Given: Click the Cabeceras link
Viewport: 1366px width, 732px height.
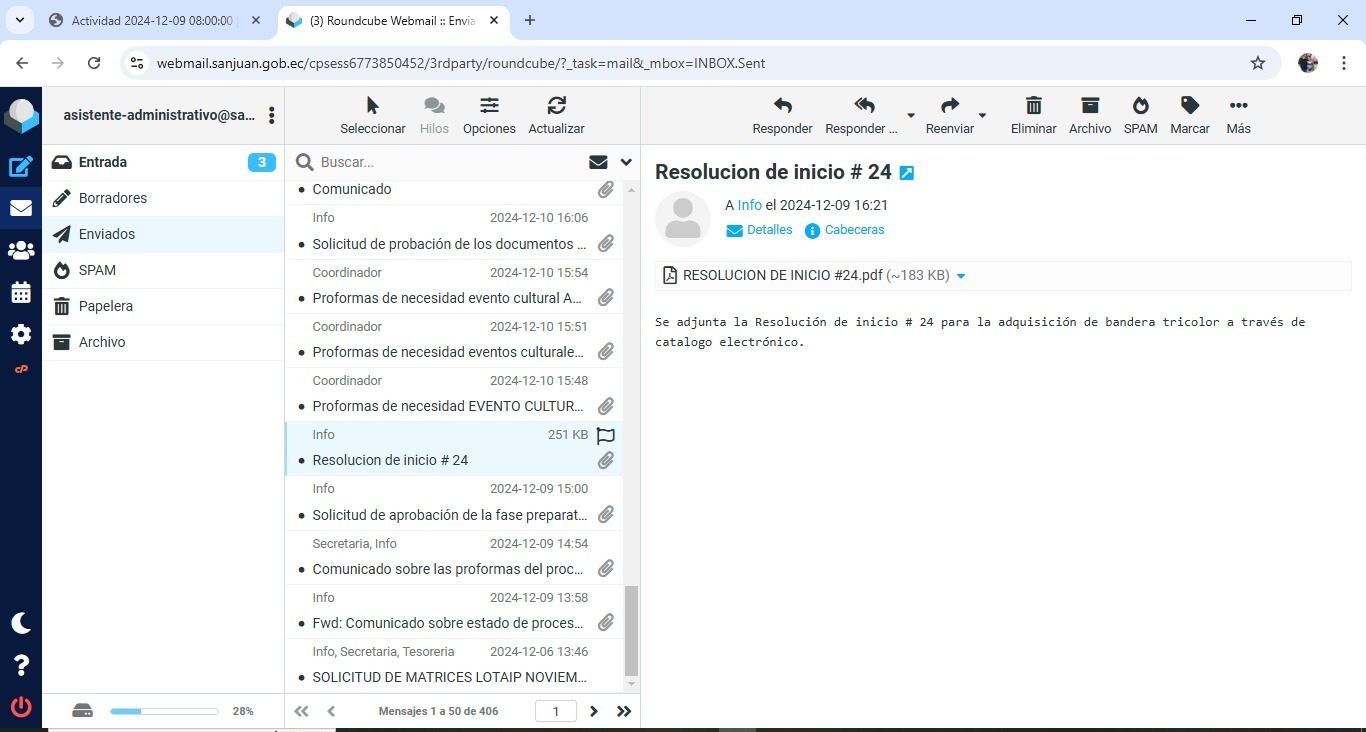Looking at the screenshot, I should [x=854, y=230].
